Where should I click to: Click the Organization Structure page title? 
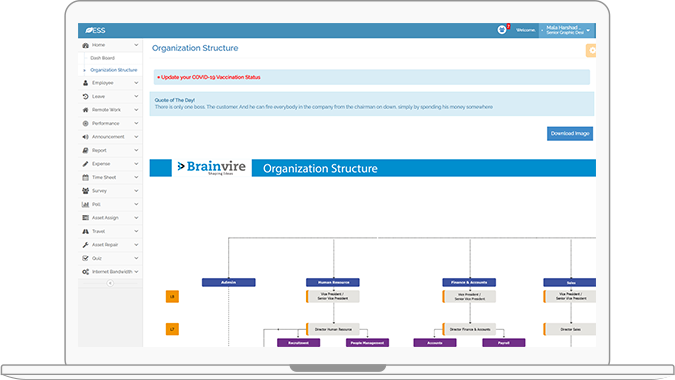click(x=195, y=48)
